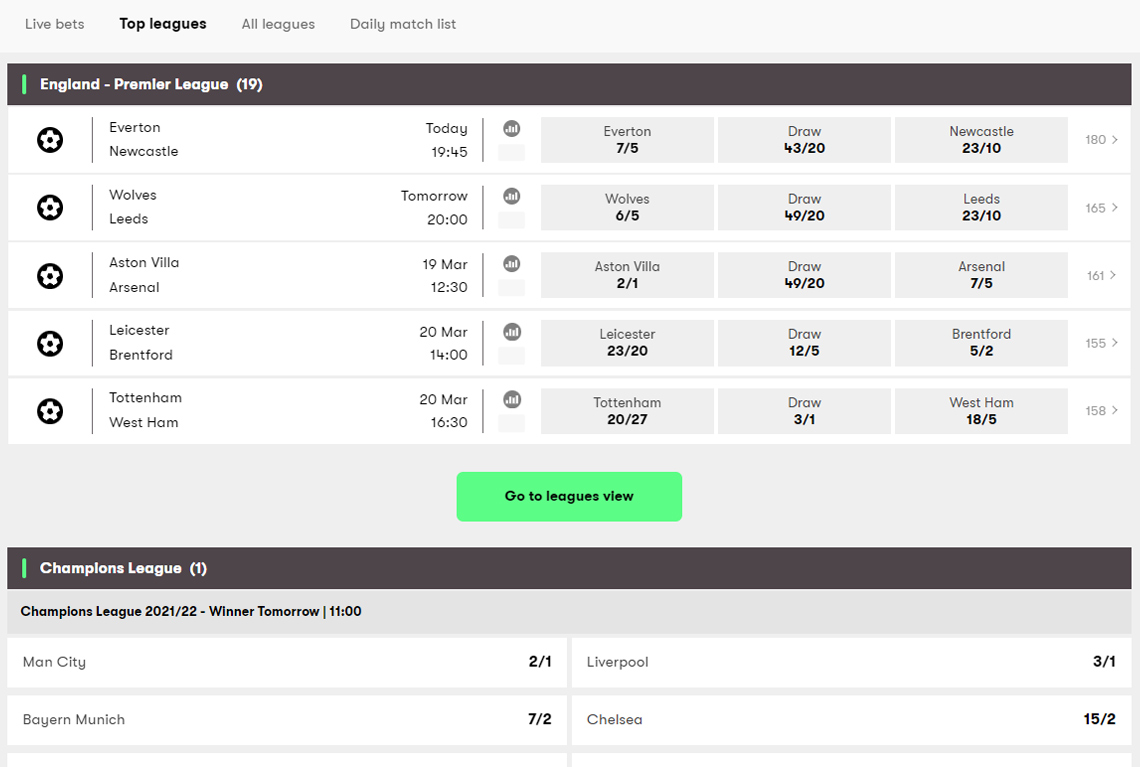The image size is (1140, 767).
Task: Open statistics icon for Leicester vs Brentford
Action: click(512, 332)
